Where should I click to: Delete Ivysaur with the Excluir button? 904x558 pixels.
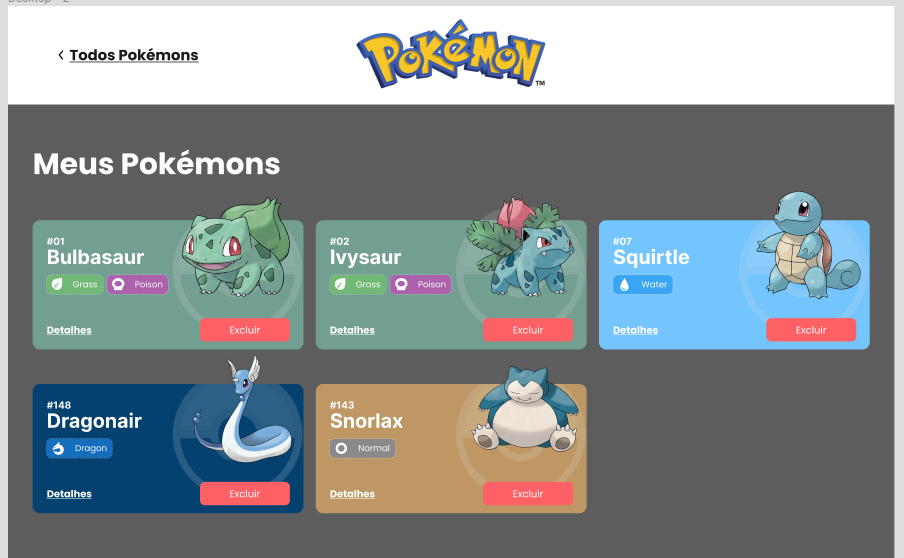tap(528, 330)
